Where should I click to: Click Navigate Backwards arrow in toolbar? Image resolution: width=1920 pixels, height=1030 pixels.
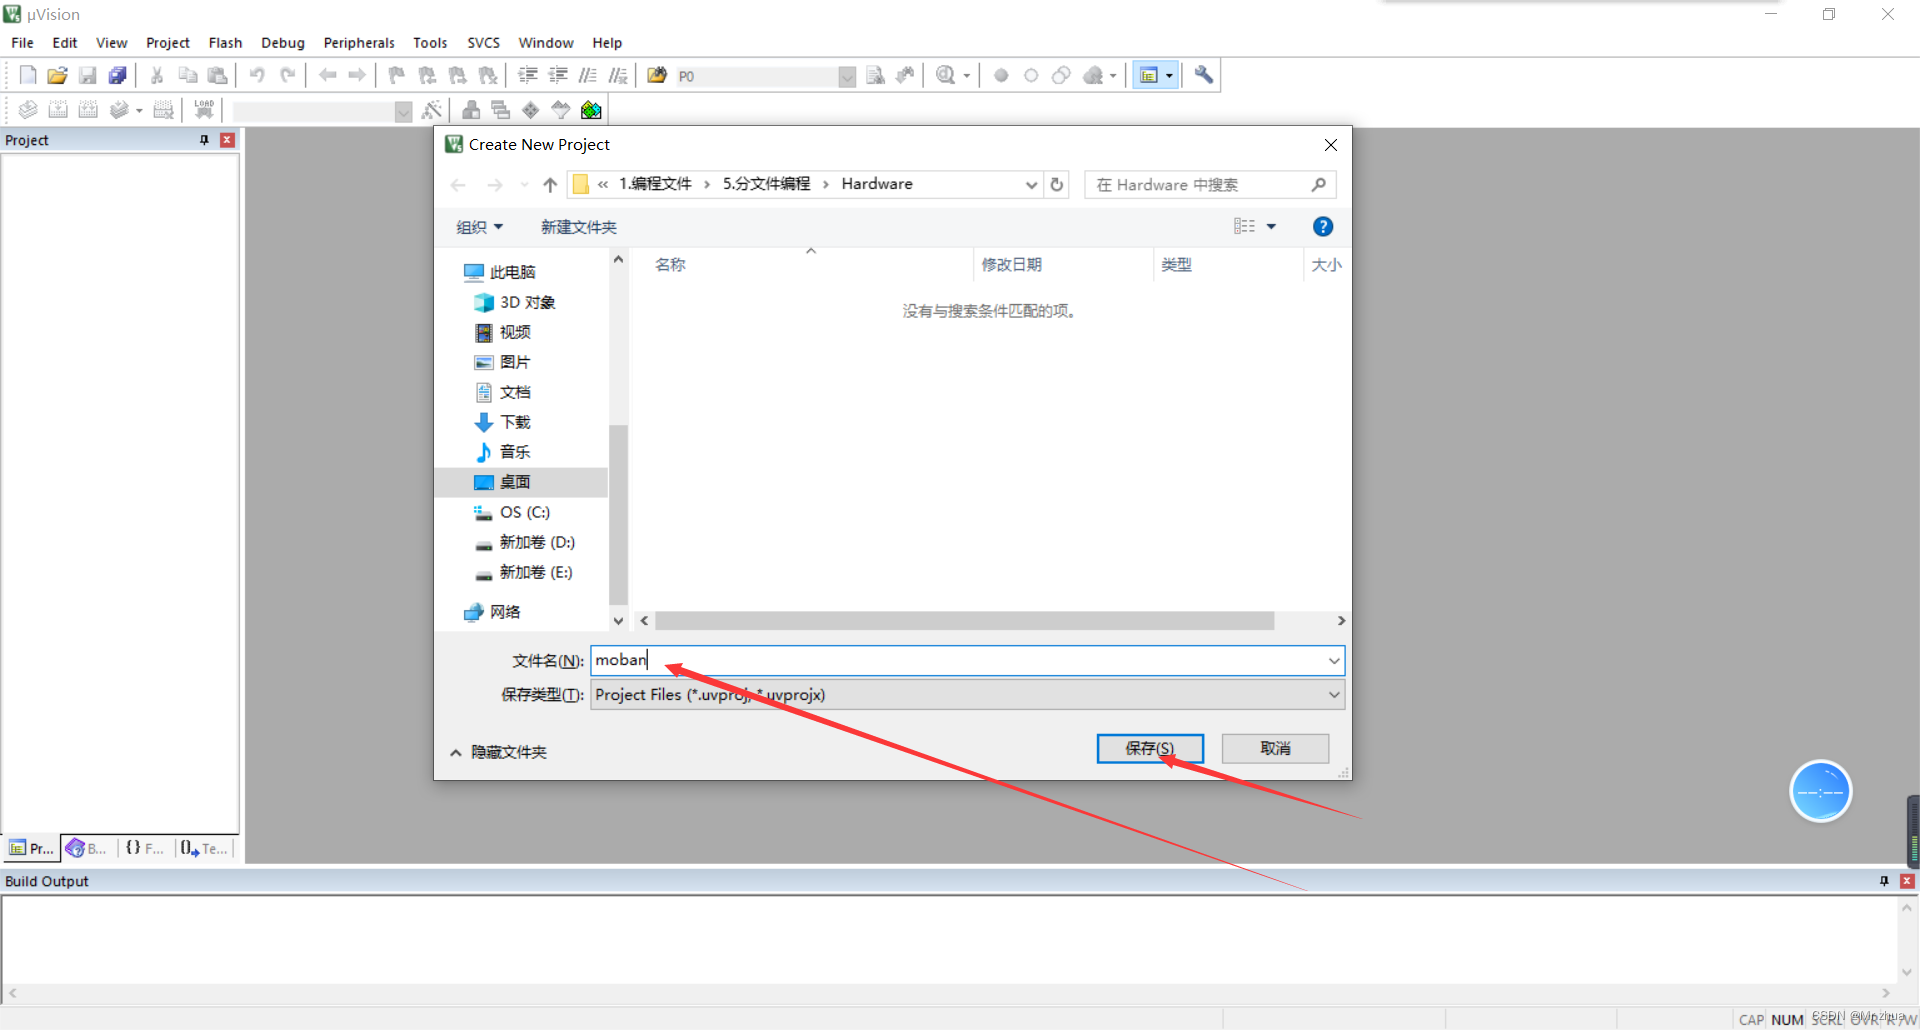[x=327, y=75]
